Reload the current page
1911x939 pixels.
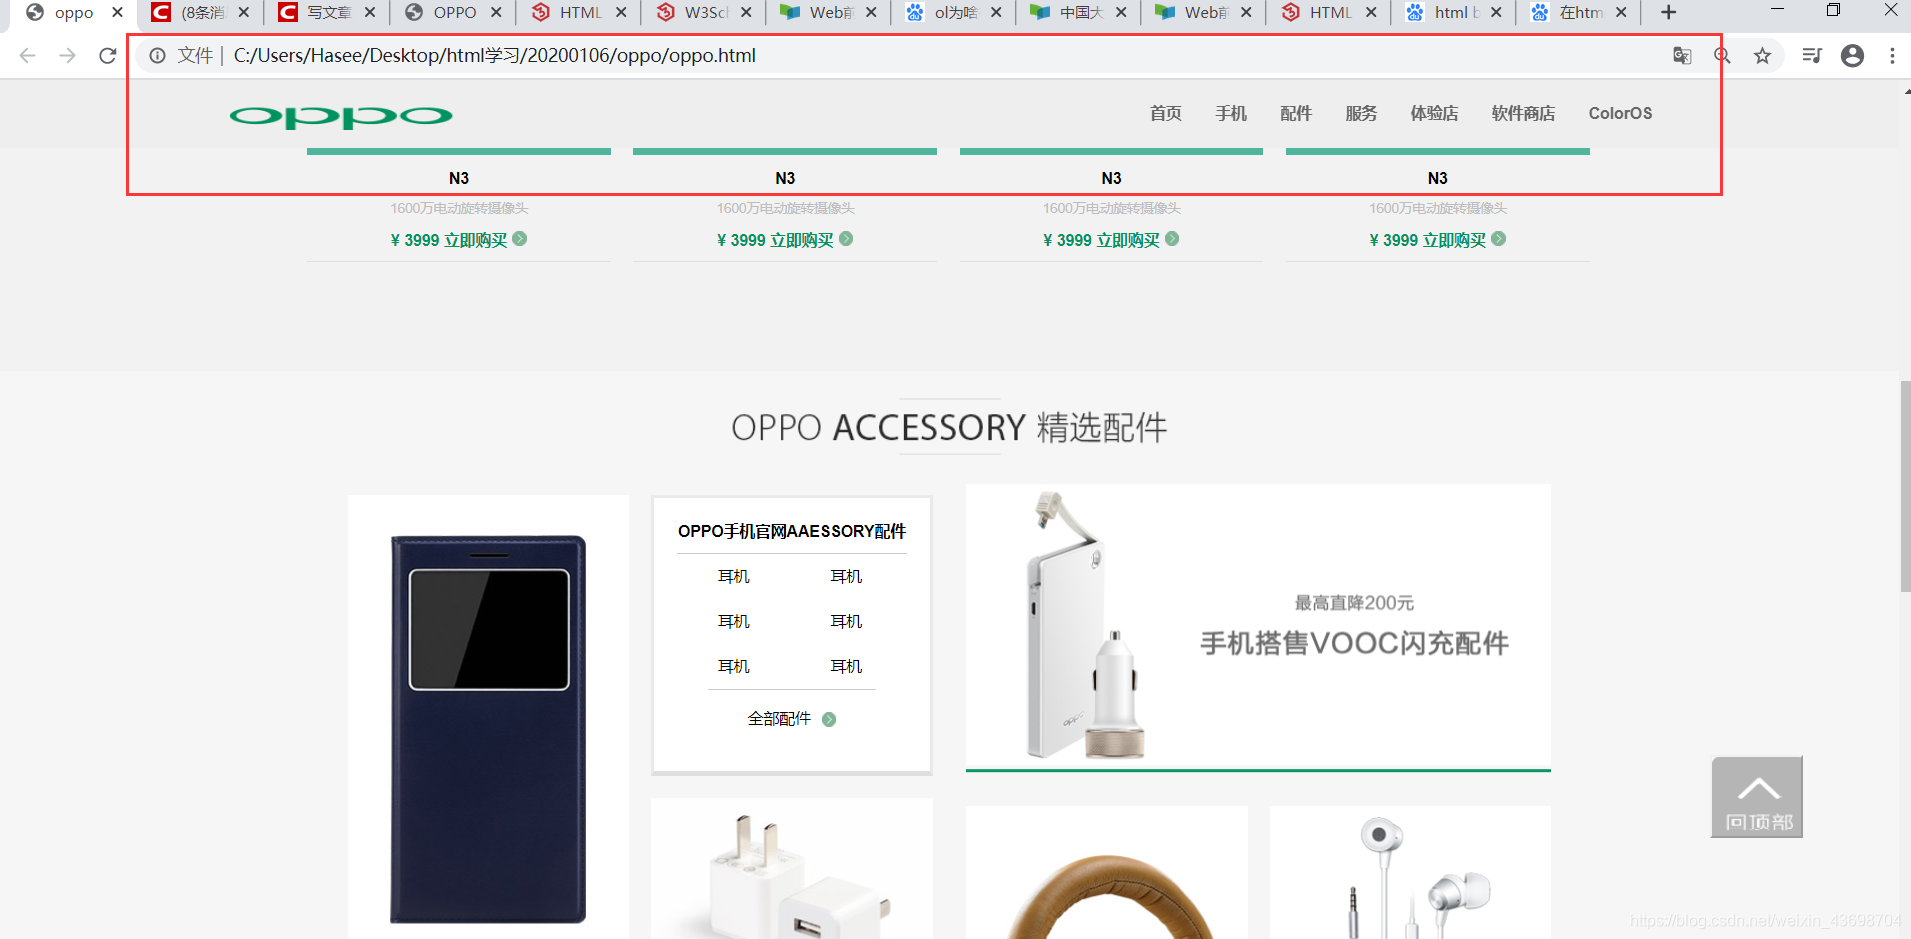tap(107, 55)
